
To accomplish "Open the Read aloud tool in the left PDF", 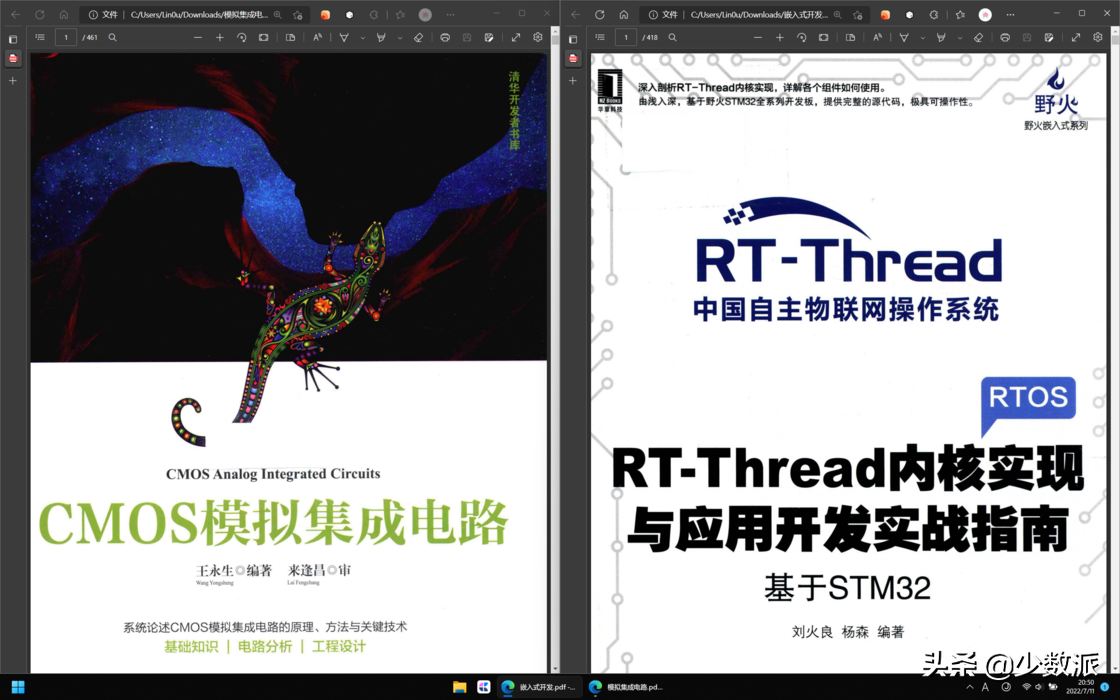I will (x=316, y=37).
